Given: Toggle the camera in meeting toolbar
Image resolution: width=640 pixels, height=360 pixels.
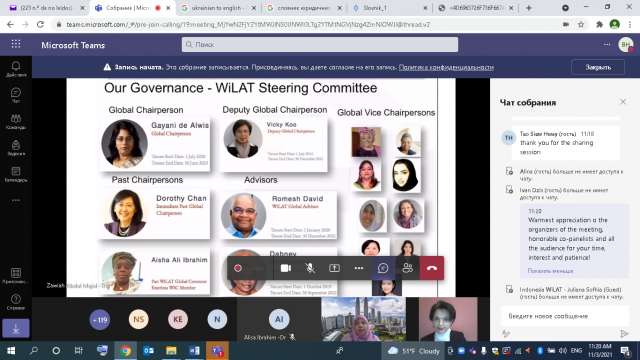Looking at the screenshot, I should tap(286, 268).
